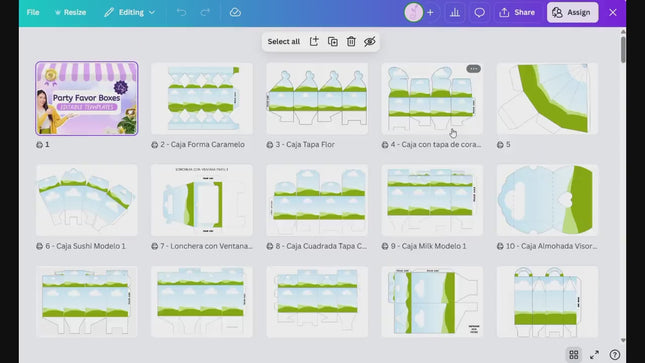This screenshot has width=645, height=363.
Task: Click the page 1 title label
Action: 47,144
